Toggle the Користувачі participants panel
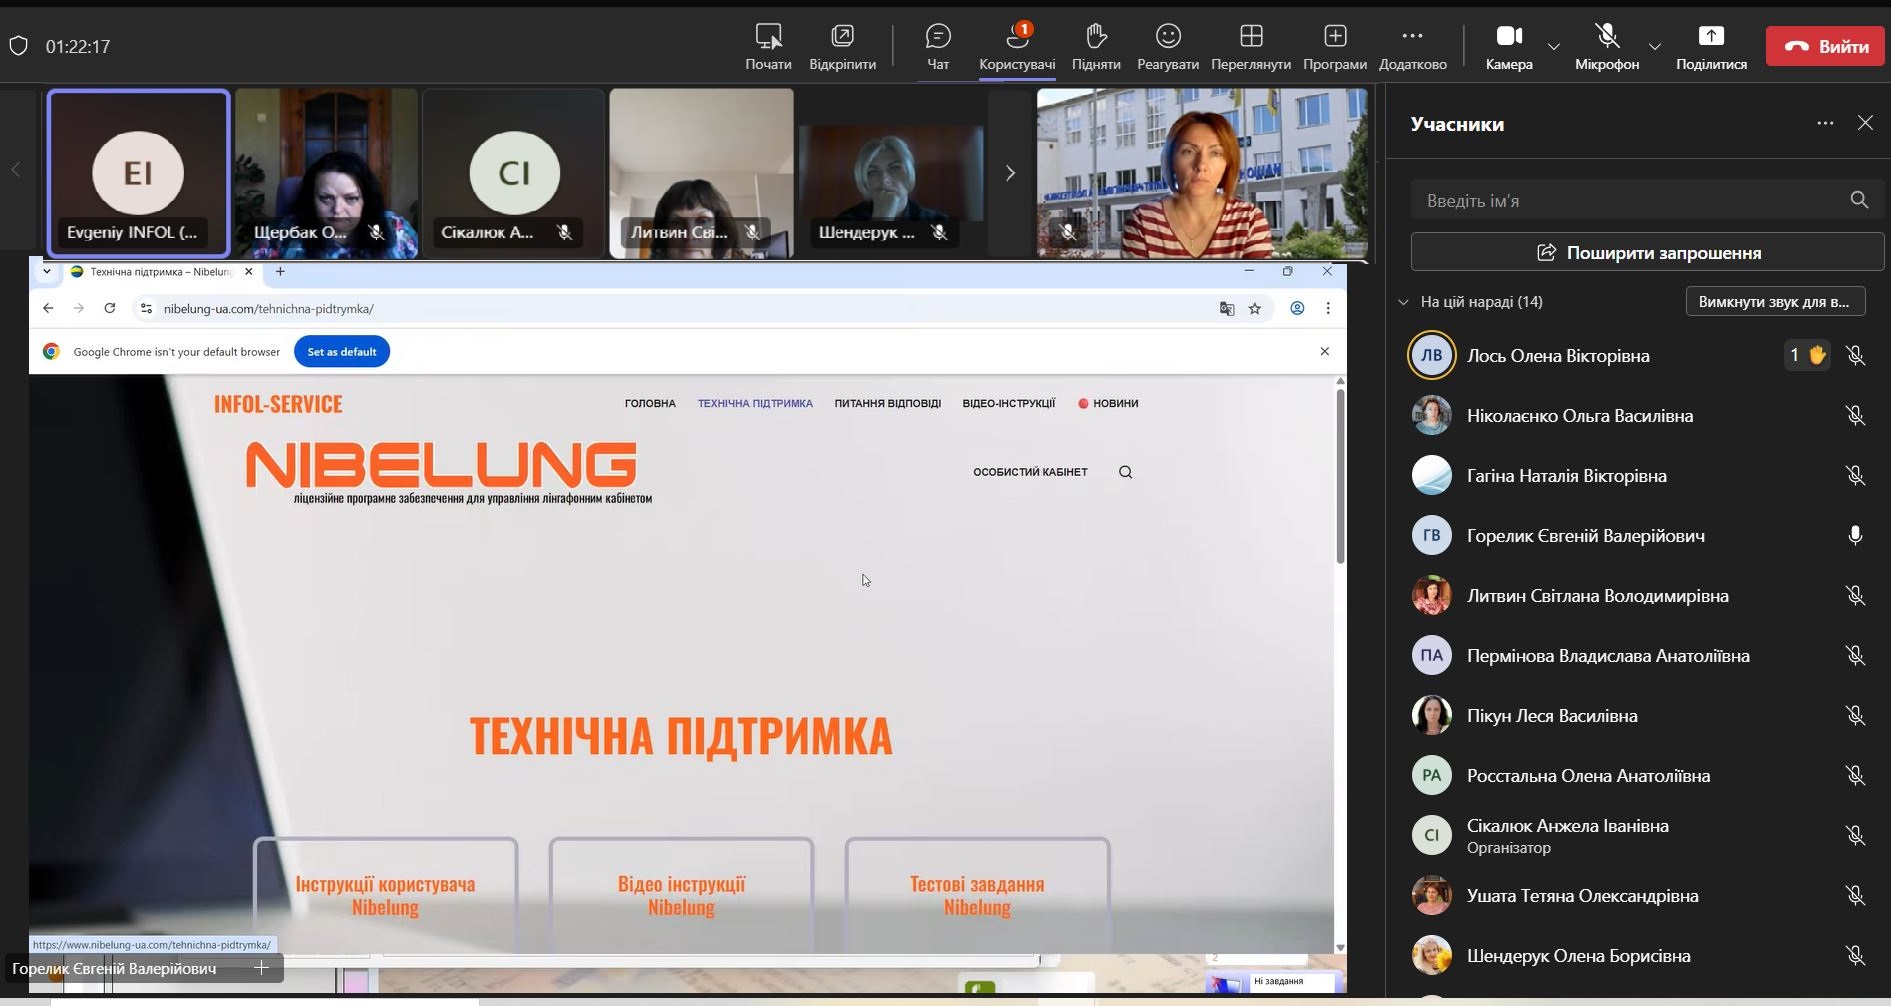This screenshot has width=1891, height=1006. 1017,46
